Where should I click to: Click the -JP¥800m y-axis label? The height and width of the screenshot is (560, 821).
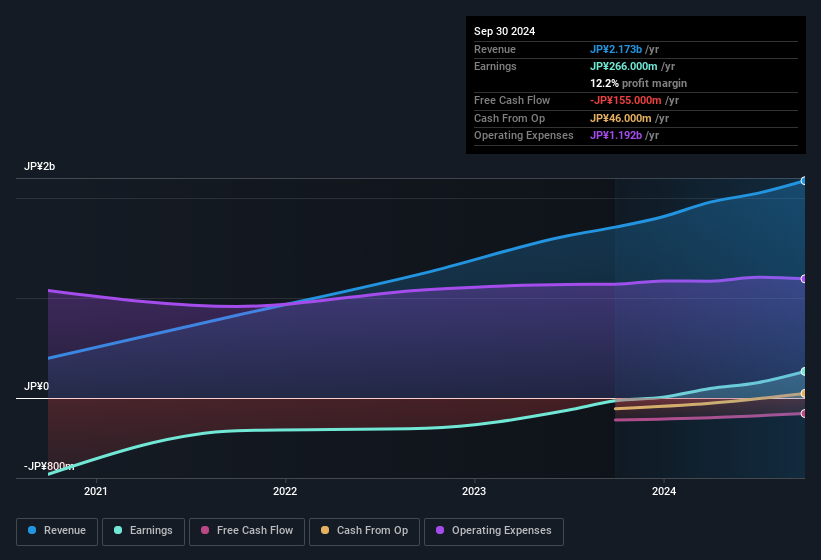(x=49, y=466)
